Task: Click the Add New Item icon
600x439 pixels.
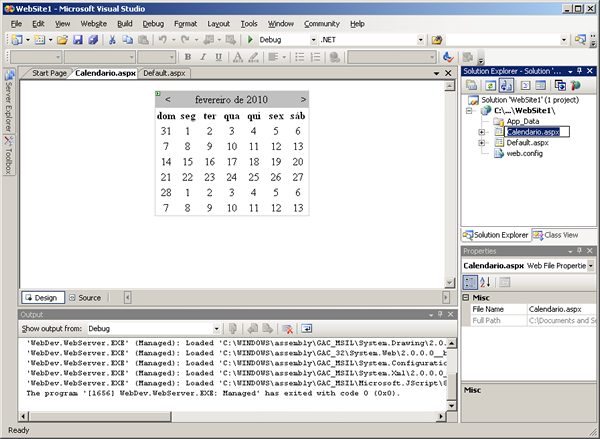Action: coord(40,40)
